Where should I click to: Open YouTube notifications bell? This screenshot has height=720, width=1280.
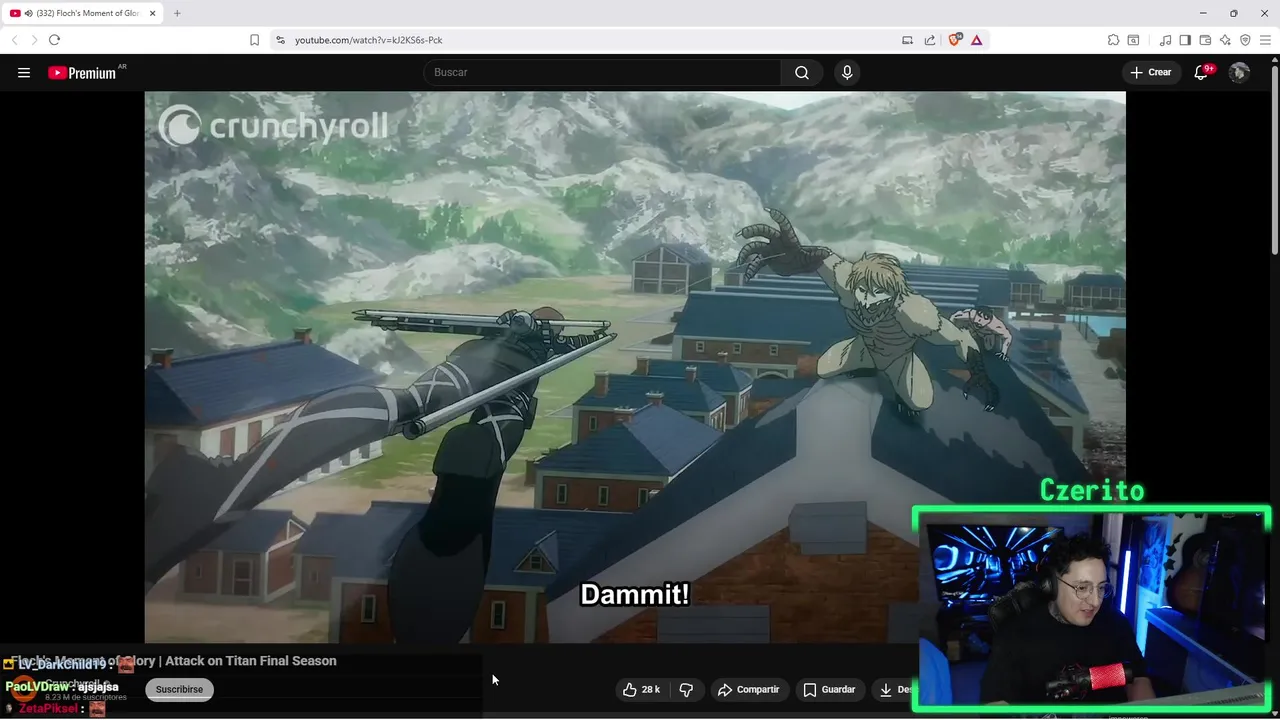pos(1202,72)
